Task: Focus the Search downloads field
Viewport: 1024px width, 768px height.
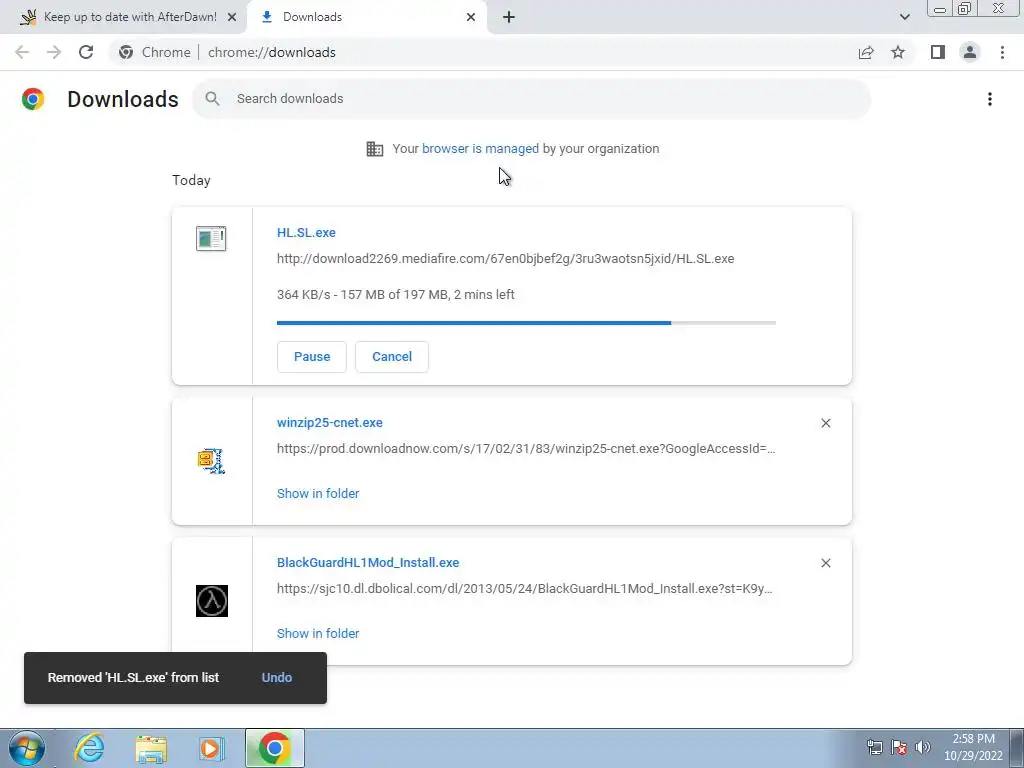Action: click(x=532, y=99)
